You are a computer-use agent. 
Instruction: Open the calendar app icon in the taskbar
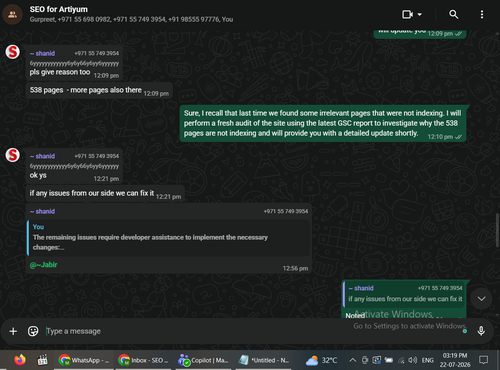pyautogui.click(x=42, y=360)
